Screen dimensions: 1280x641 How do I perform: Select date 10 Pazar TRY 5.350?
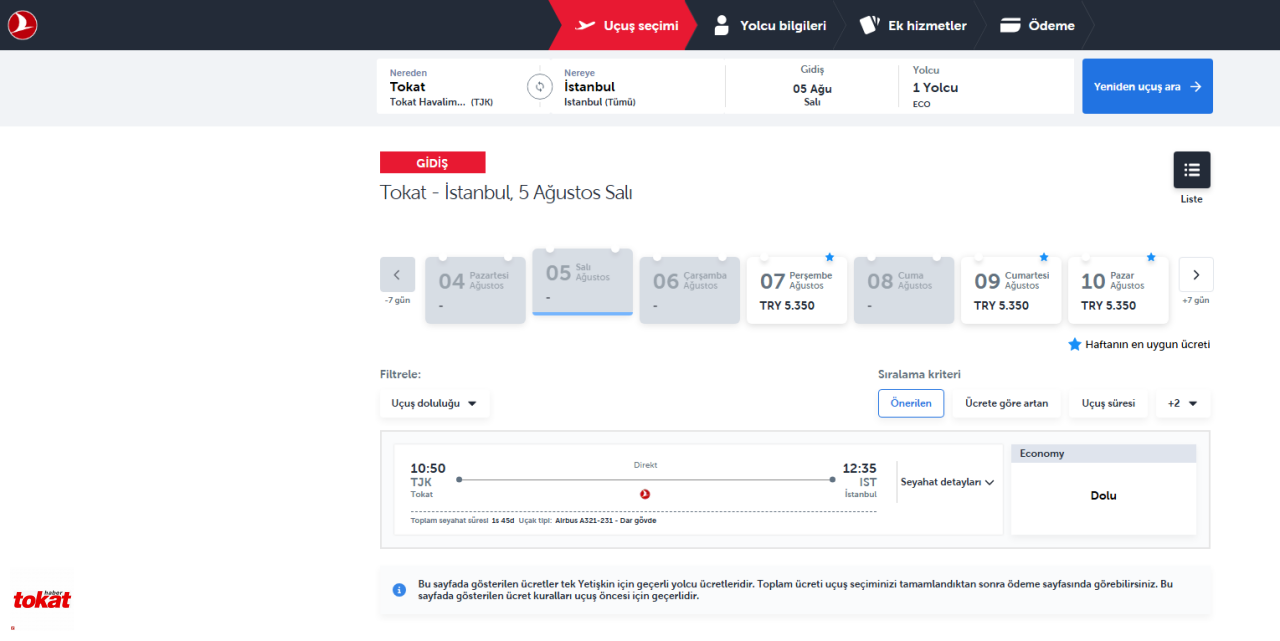click(x=1118, y=290)
